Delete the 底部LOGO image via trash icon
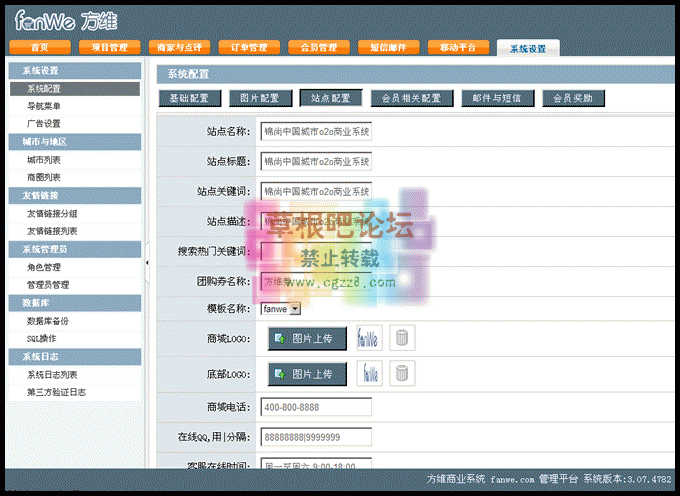 (402, 373)
